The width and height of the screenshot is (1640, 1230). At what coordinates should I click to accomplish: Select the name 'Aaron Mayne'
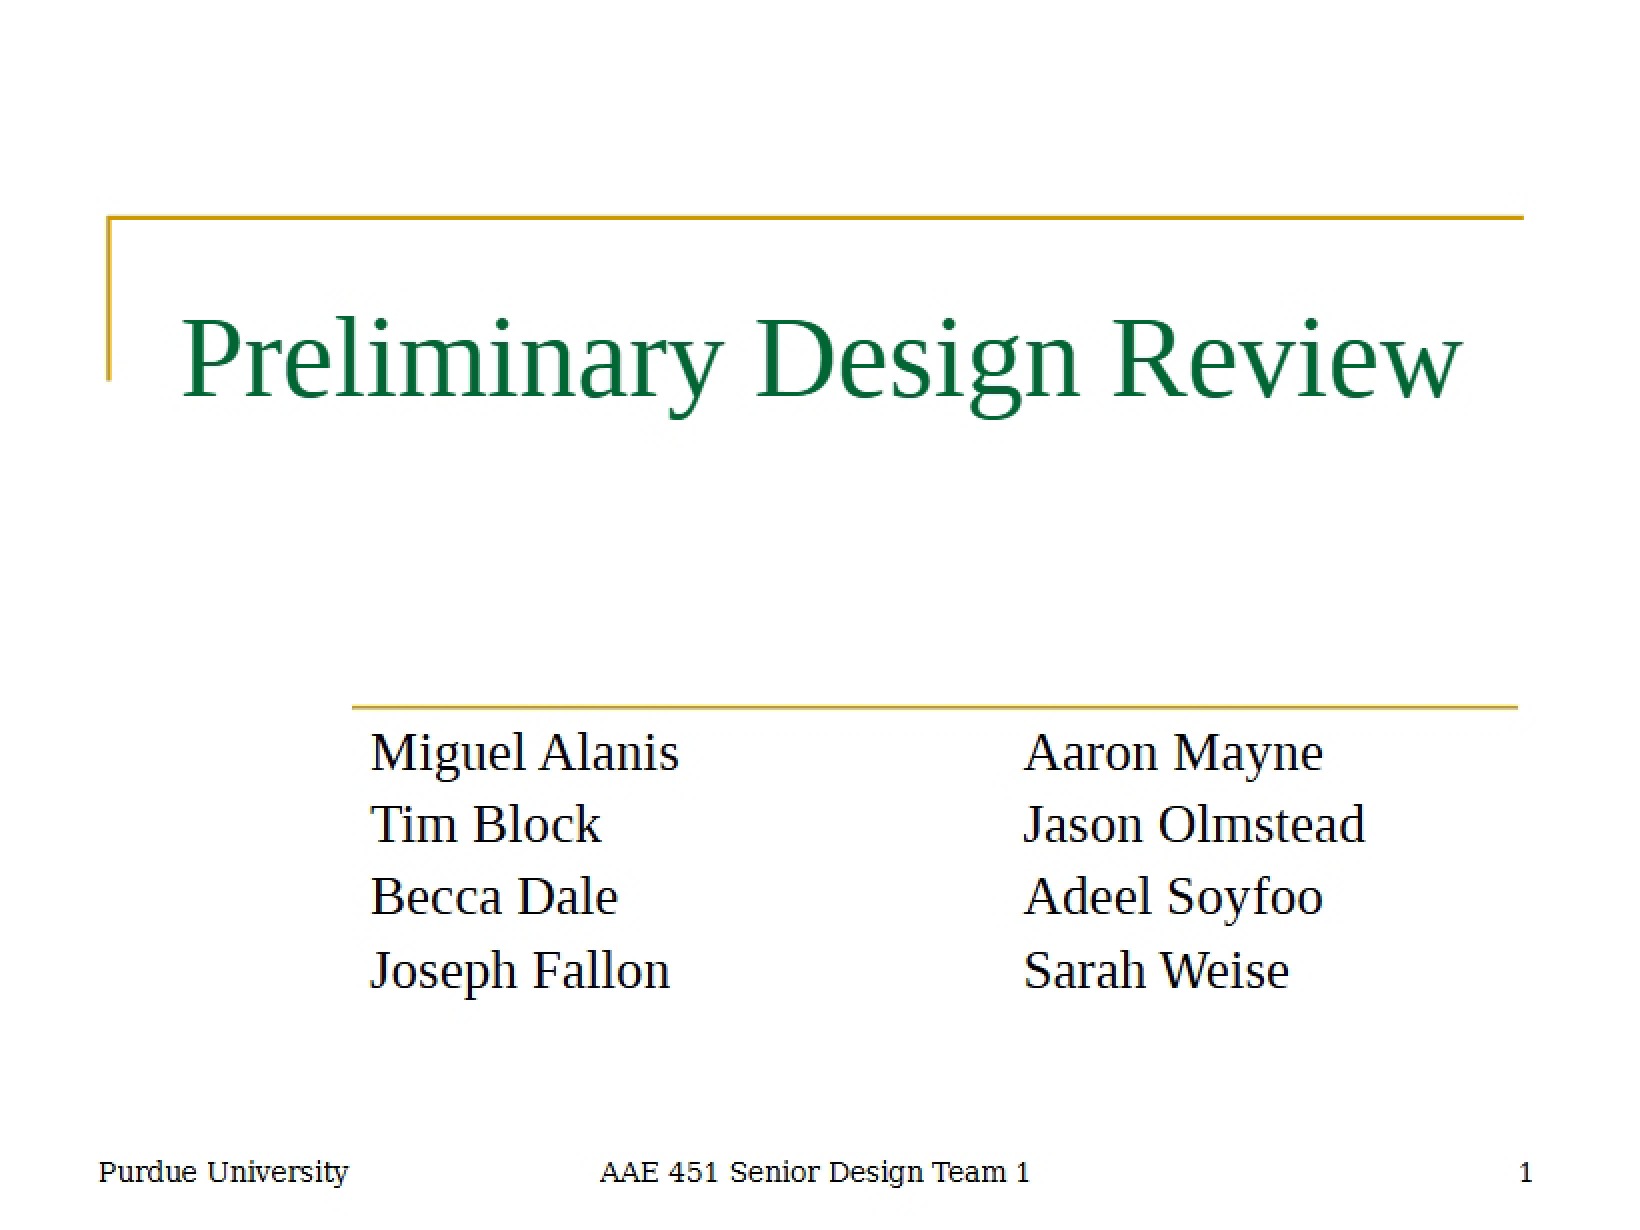pyautogui.click(x=1173, y=754)
